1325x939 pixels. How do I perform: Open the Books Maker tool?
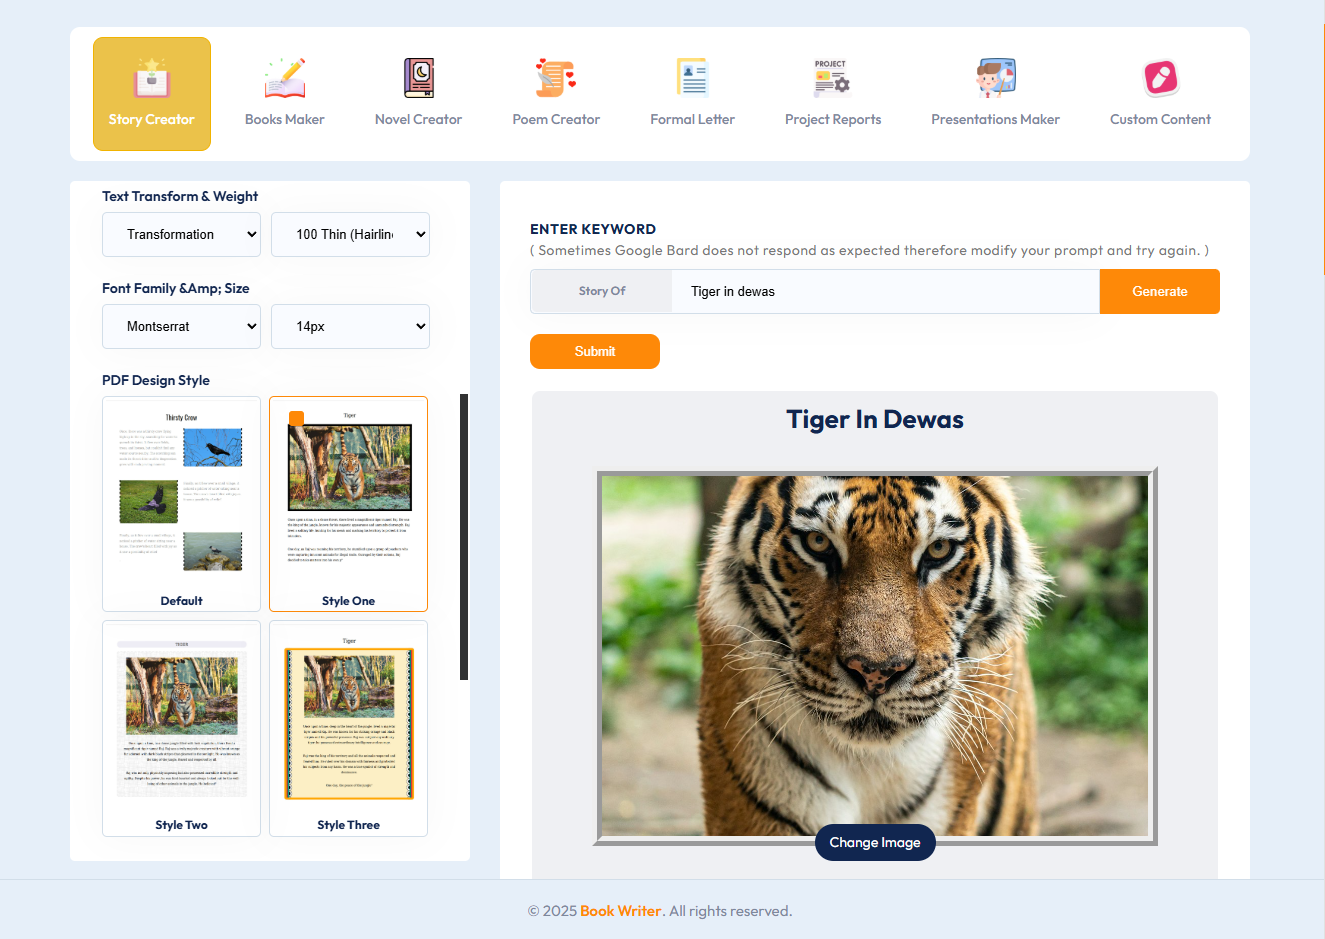tap(284, 94)
